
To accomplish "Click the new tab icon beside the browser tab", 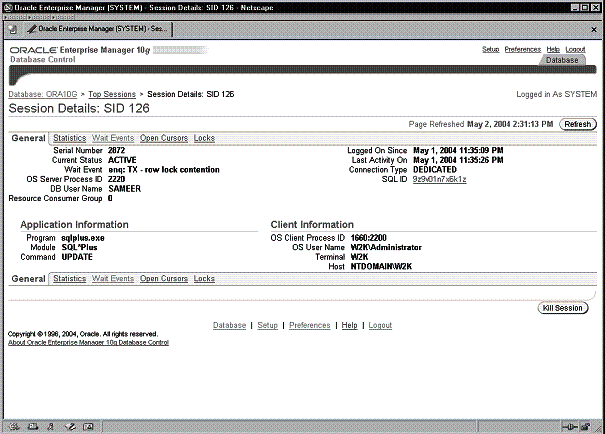I will click(12, 29).
